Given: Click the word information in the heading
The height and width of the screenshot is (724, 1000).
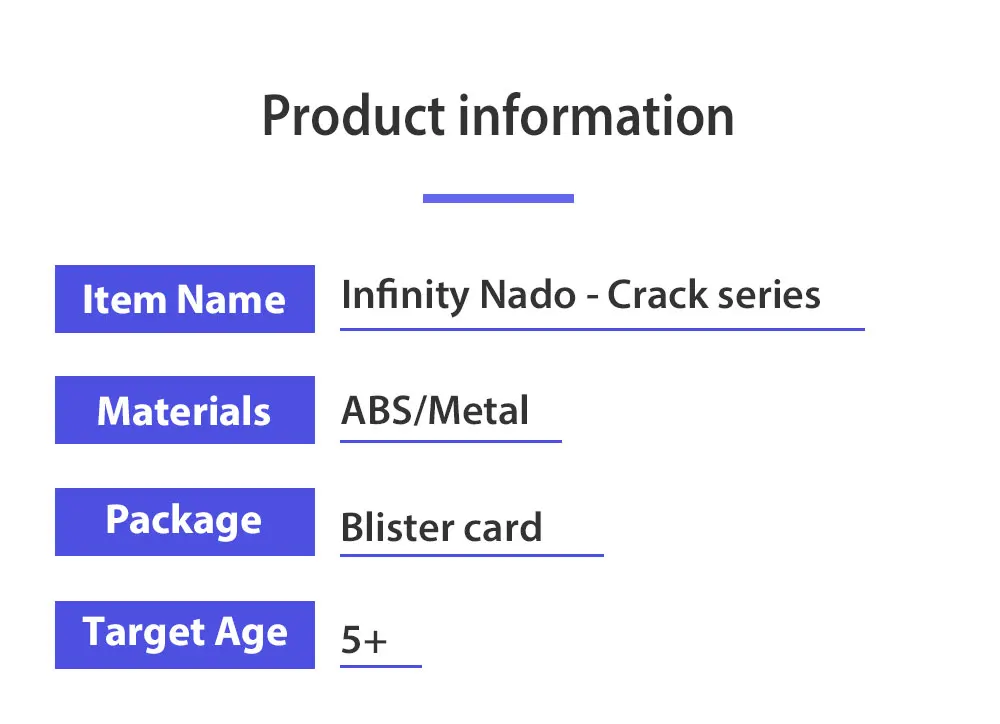Looking at the screenshot, I should pyautogui.click(x=596, y=116).
